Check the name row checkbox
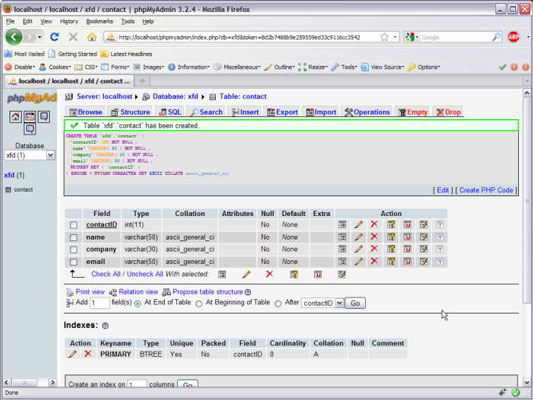533x400 pixels. (73, 237)
